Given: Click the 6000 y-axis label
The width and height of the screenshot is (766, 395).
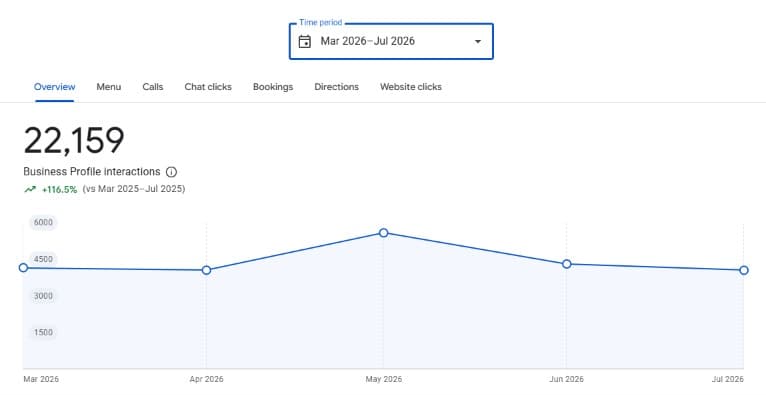Looking at the screenshot, I should click(x=43, y=223).
